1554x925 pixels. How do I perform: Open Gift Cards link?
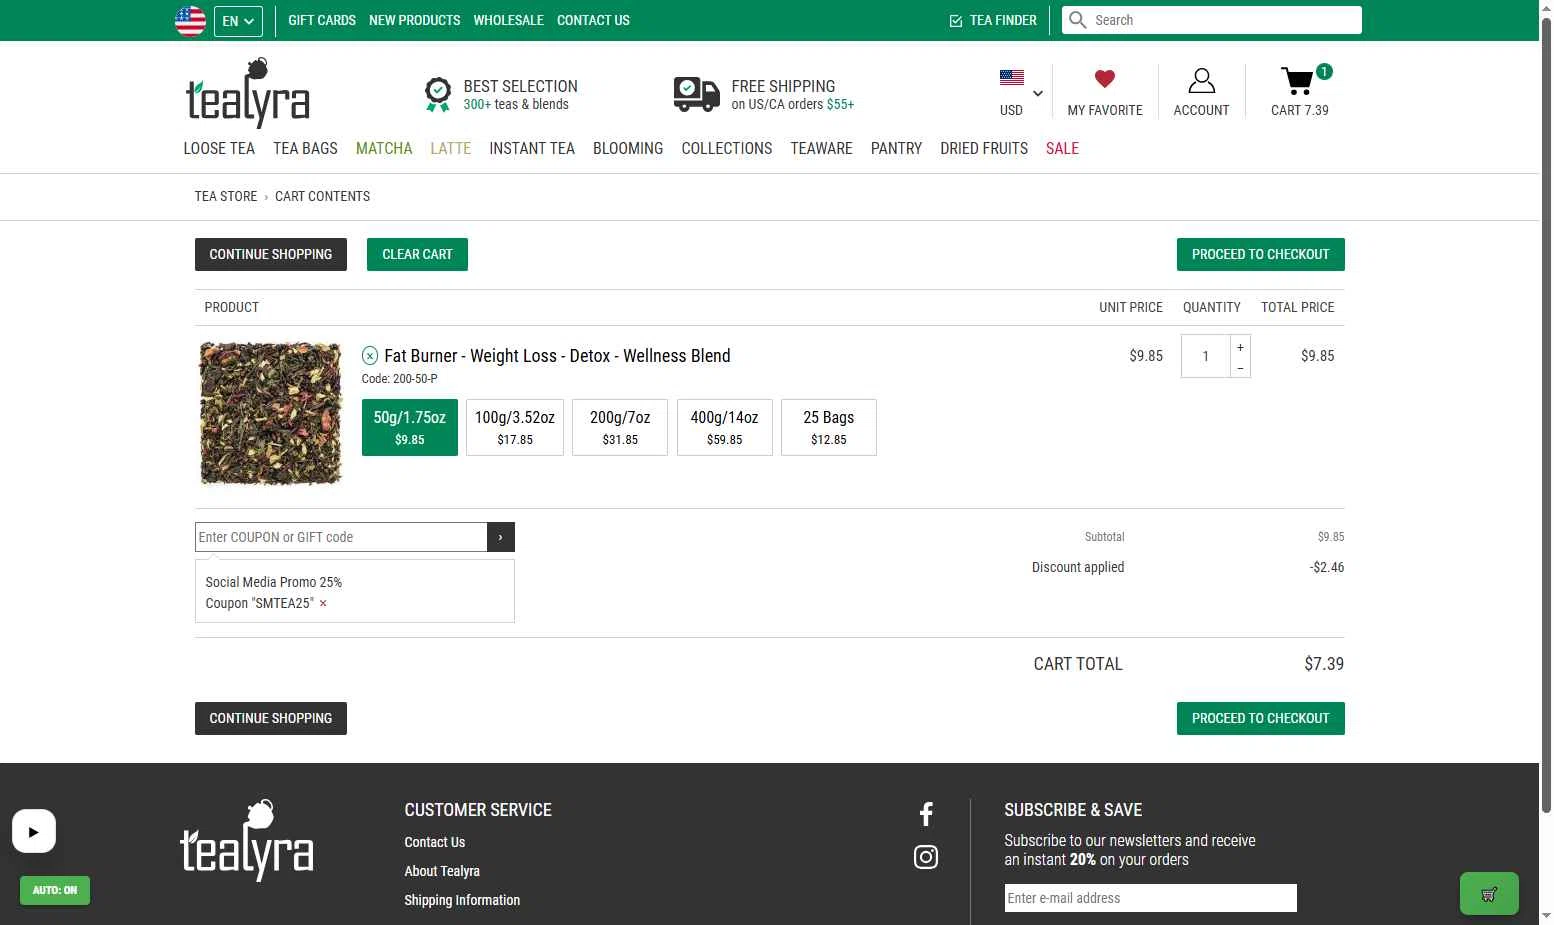(x=322, y=20)
